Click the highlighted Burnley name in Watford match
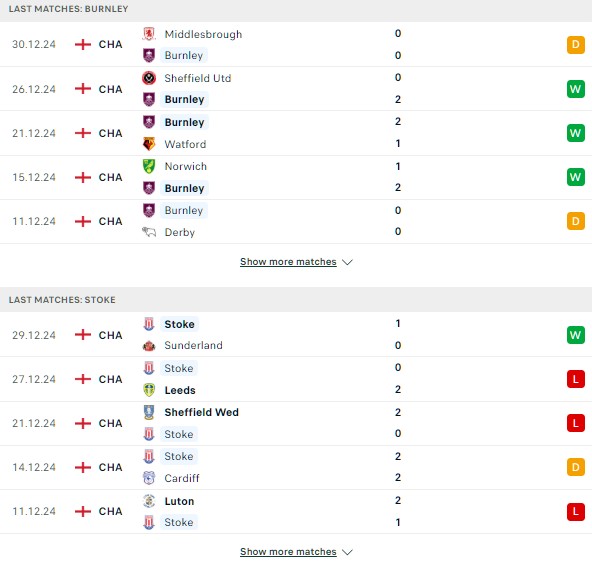The height and width of the screenshot is (563, 592). (x=184, y=122)
